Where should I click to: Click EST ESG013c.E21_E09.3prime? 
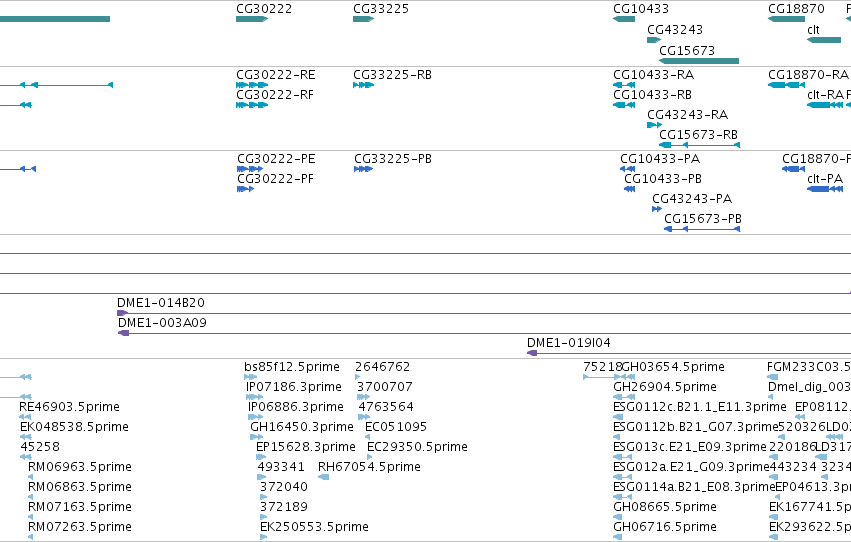(690, 447)
